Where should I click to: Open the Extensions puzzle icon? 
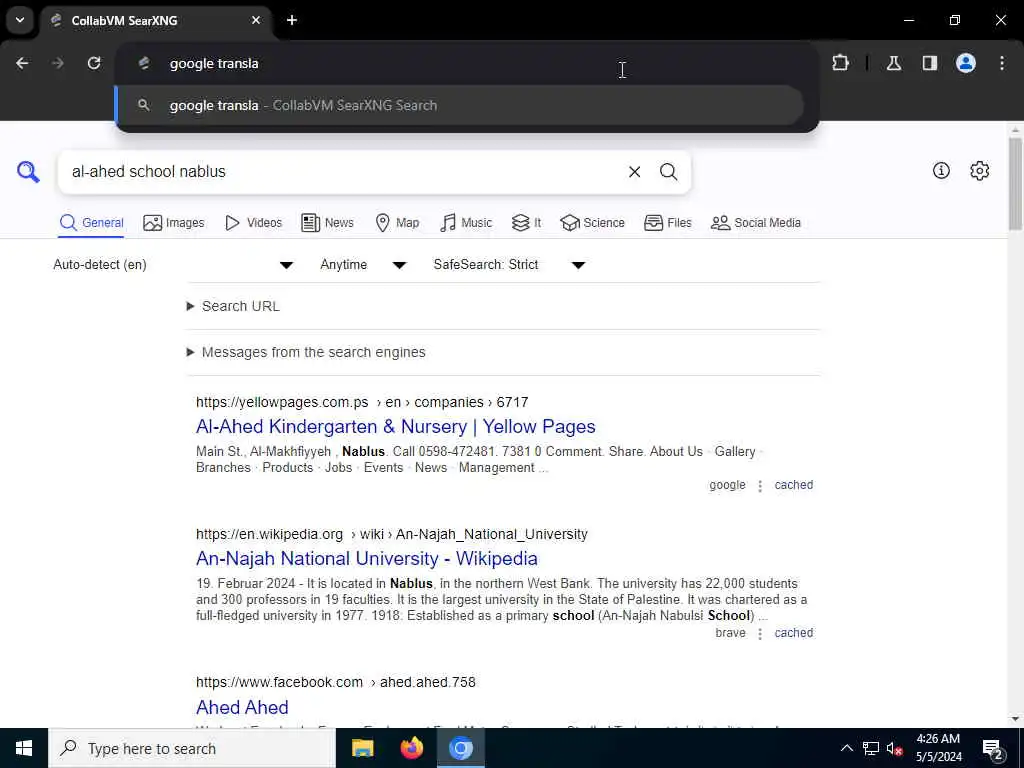[840, 63]
